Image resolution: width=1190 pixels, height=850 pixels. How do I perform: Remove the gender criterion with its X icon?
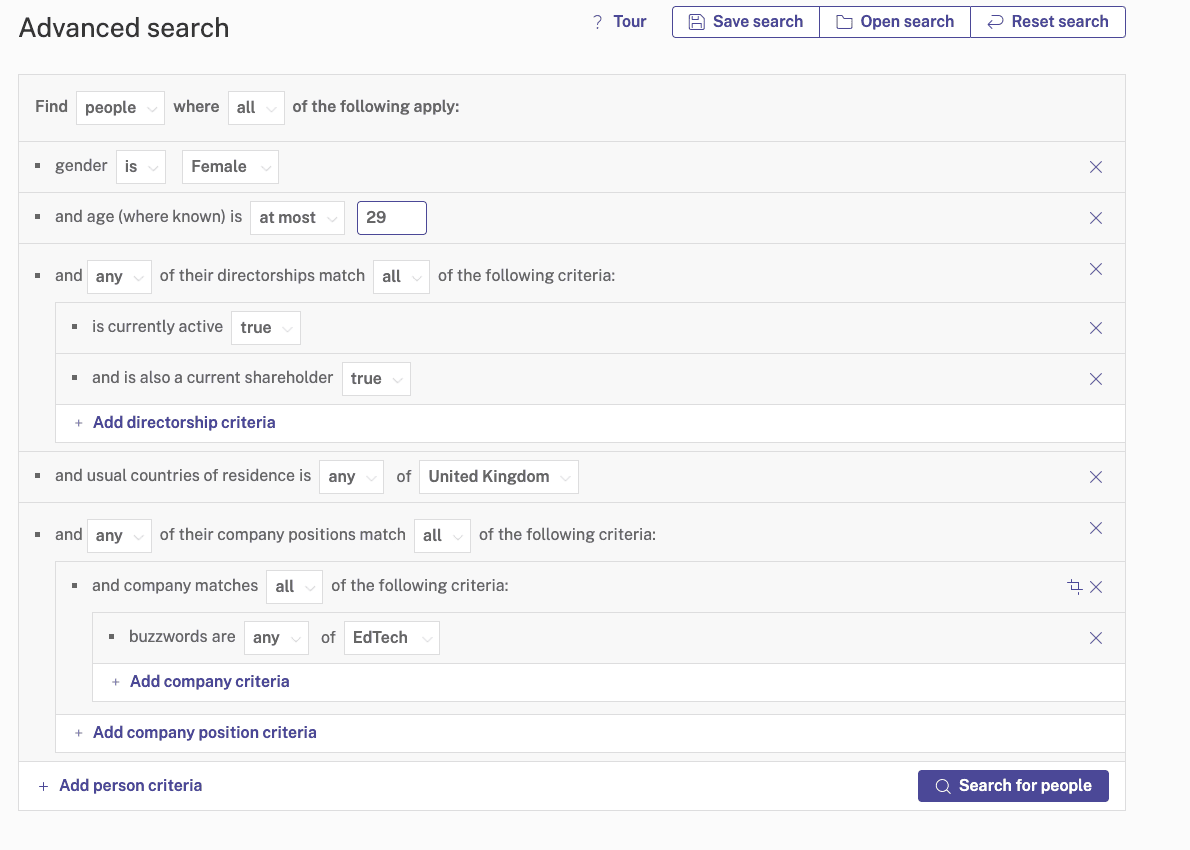click(1095, 167)
